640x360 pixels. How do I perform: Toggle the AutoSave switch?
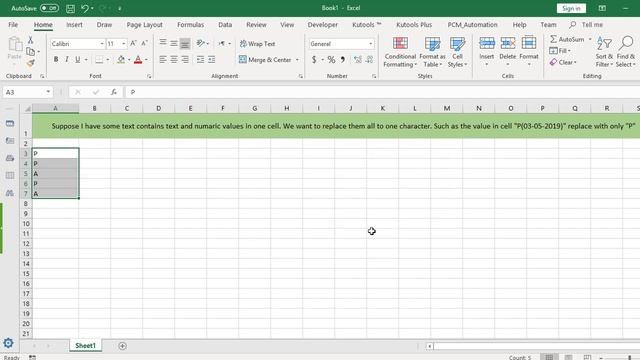tap(49, 8)
